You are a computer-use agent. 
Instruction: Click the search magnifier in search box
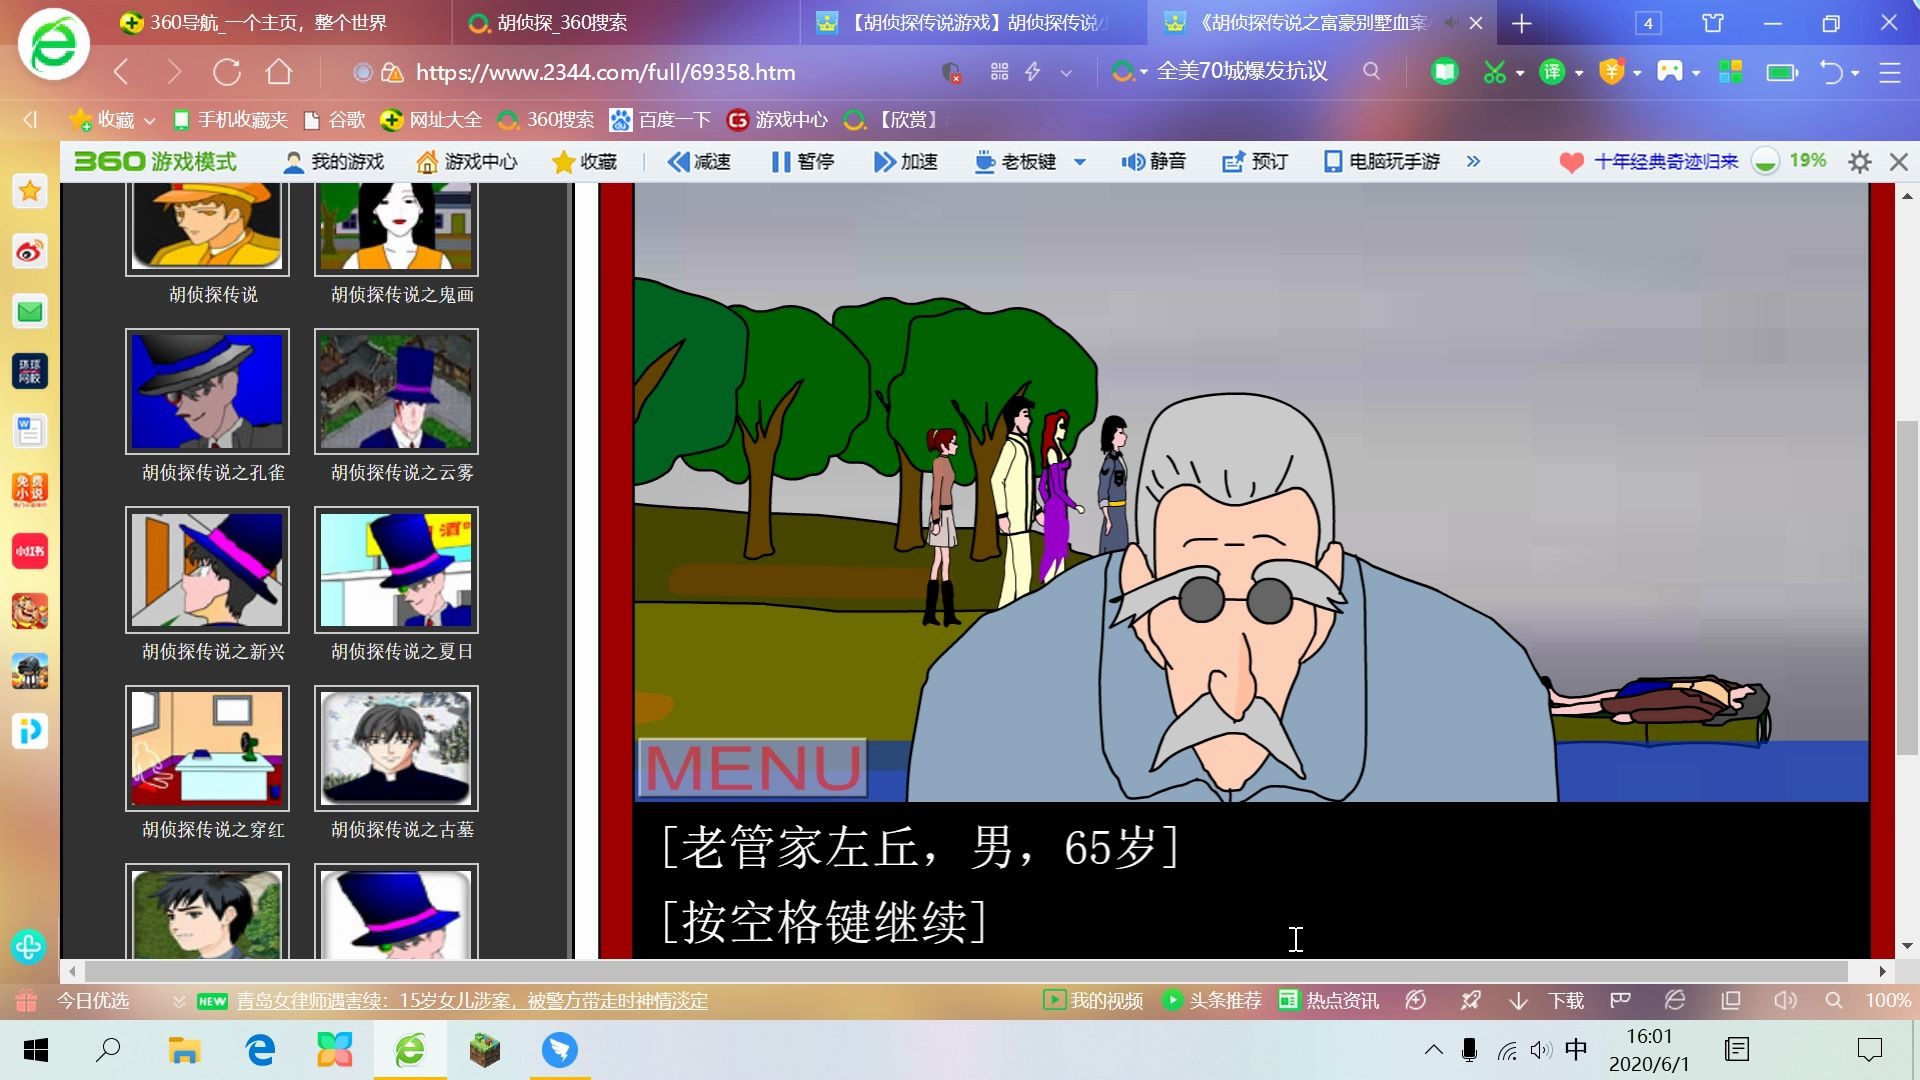point(1371,72)
